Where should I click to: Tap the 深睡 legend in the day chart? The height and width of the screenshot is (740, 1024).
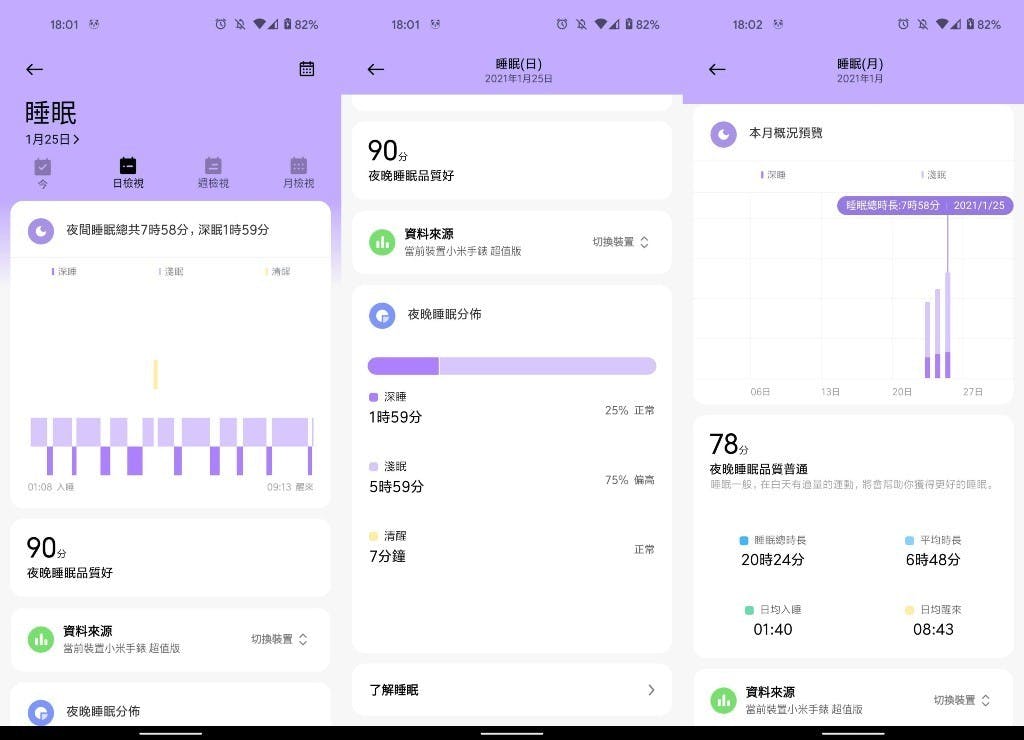pyautogui.click(x=64, y=272)
